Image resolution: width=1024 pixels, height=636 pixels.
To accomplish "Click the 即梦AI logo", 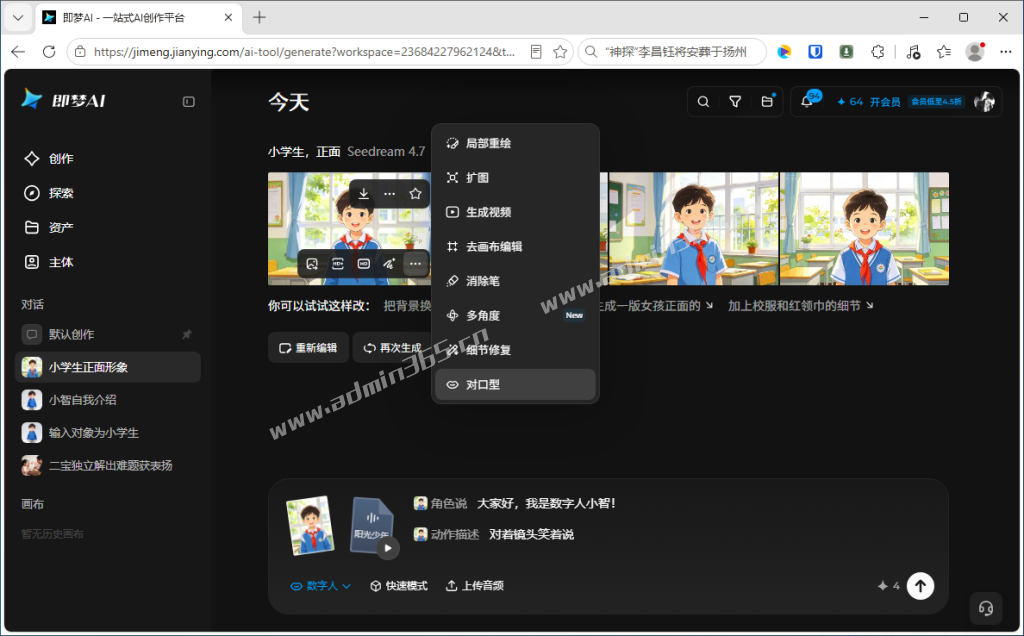I will pos(63,100).
